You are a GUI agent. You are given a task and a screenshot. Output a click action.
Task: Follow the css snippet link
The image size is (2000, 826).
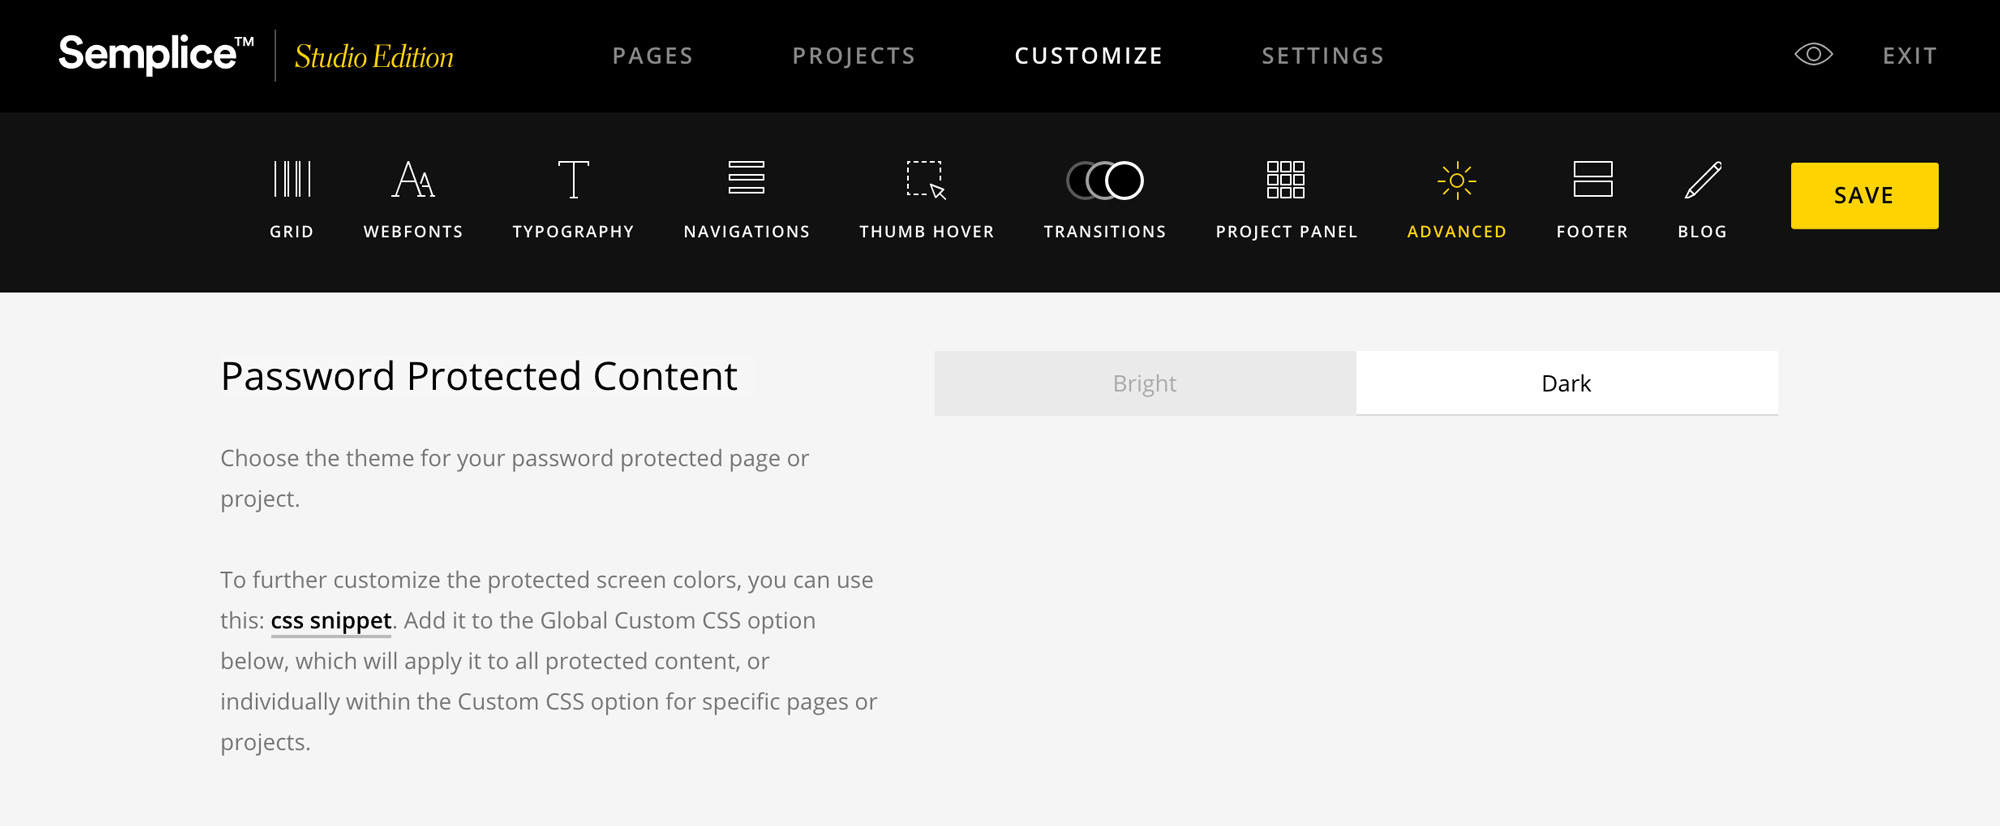click(331, 621)
